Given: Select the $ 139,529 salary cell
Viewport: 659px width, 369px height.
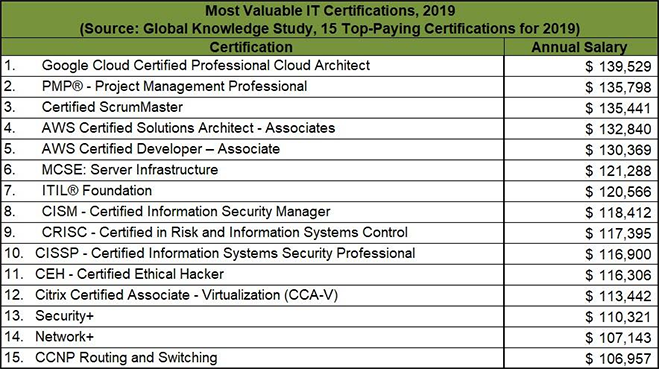Looking at the screenshot, I should point(581,66).
